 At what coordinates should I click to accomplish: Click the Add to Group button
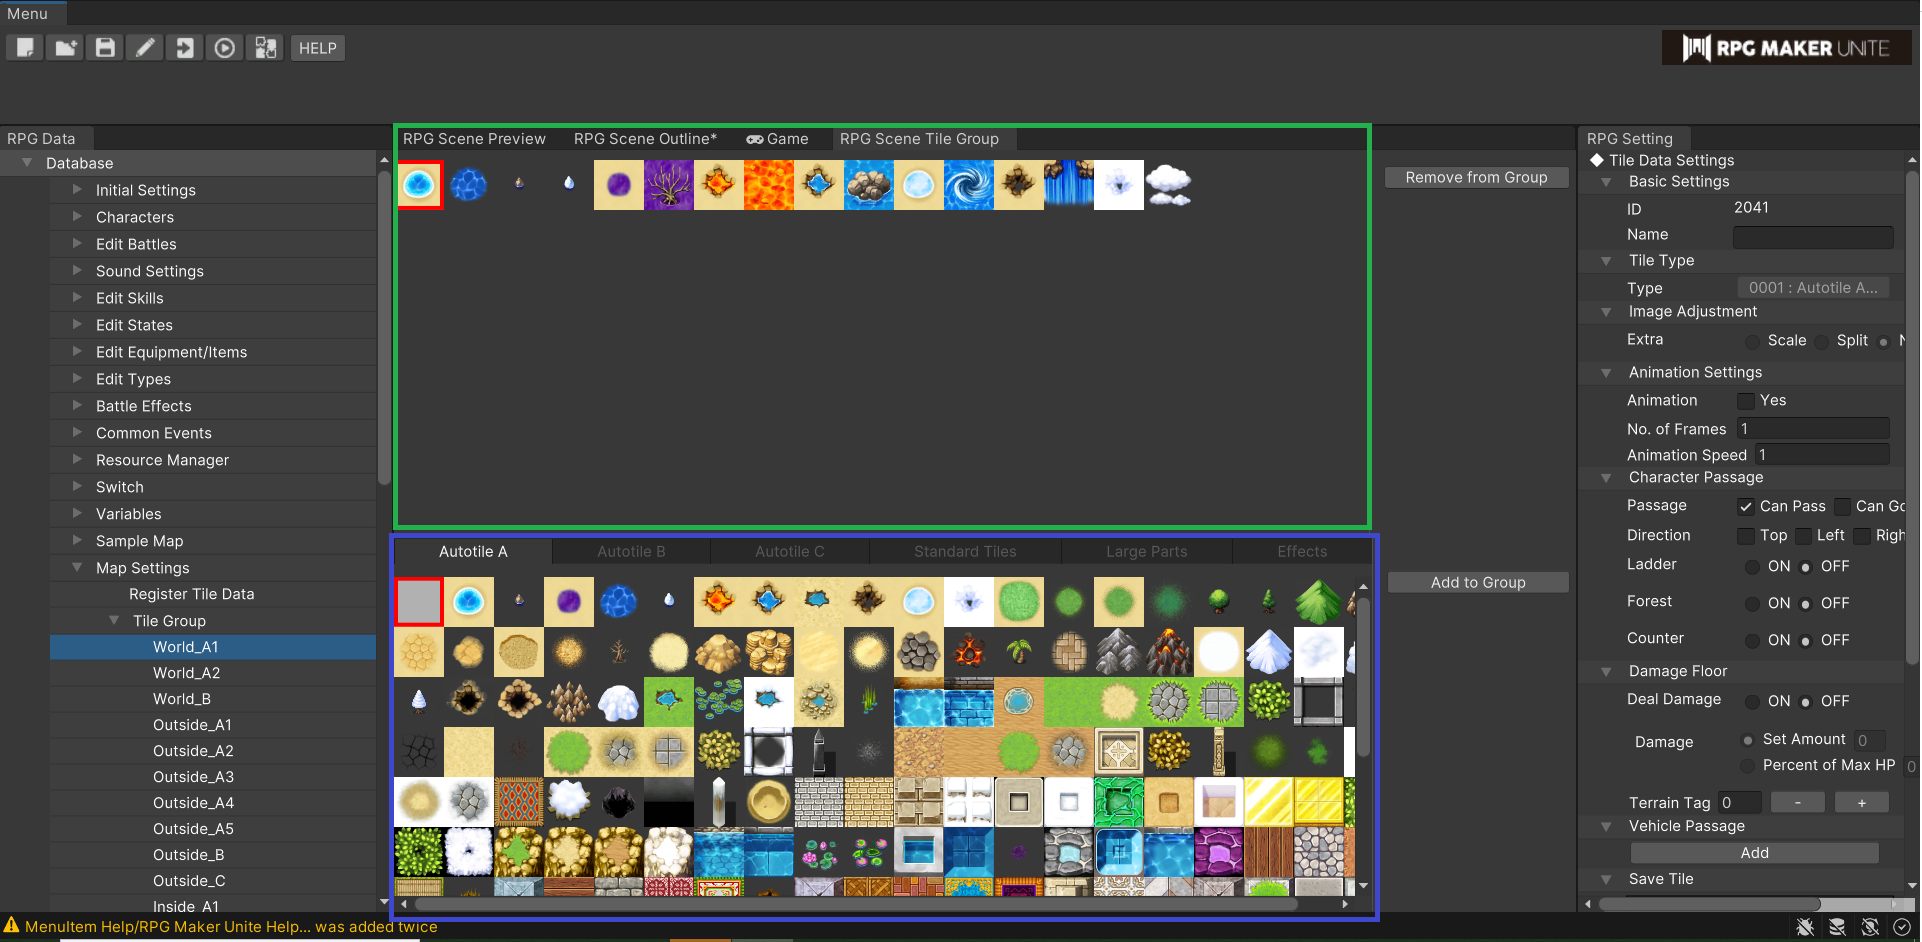click(1478, 582)
